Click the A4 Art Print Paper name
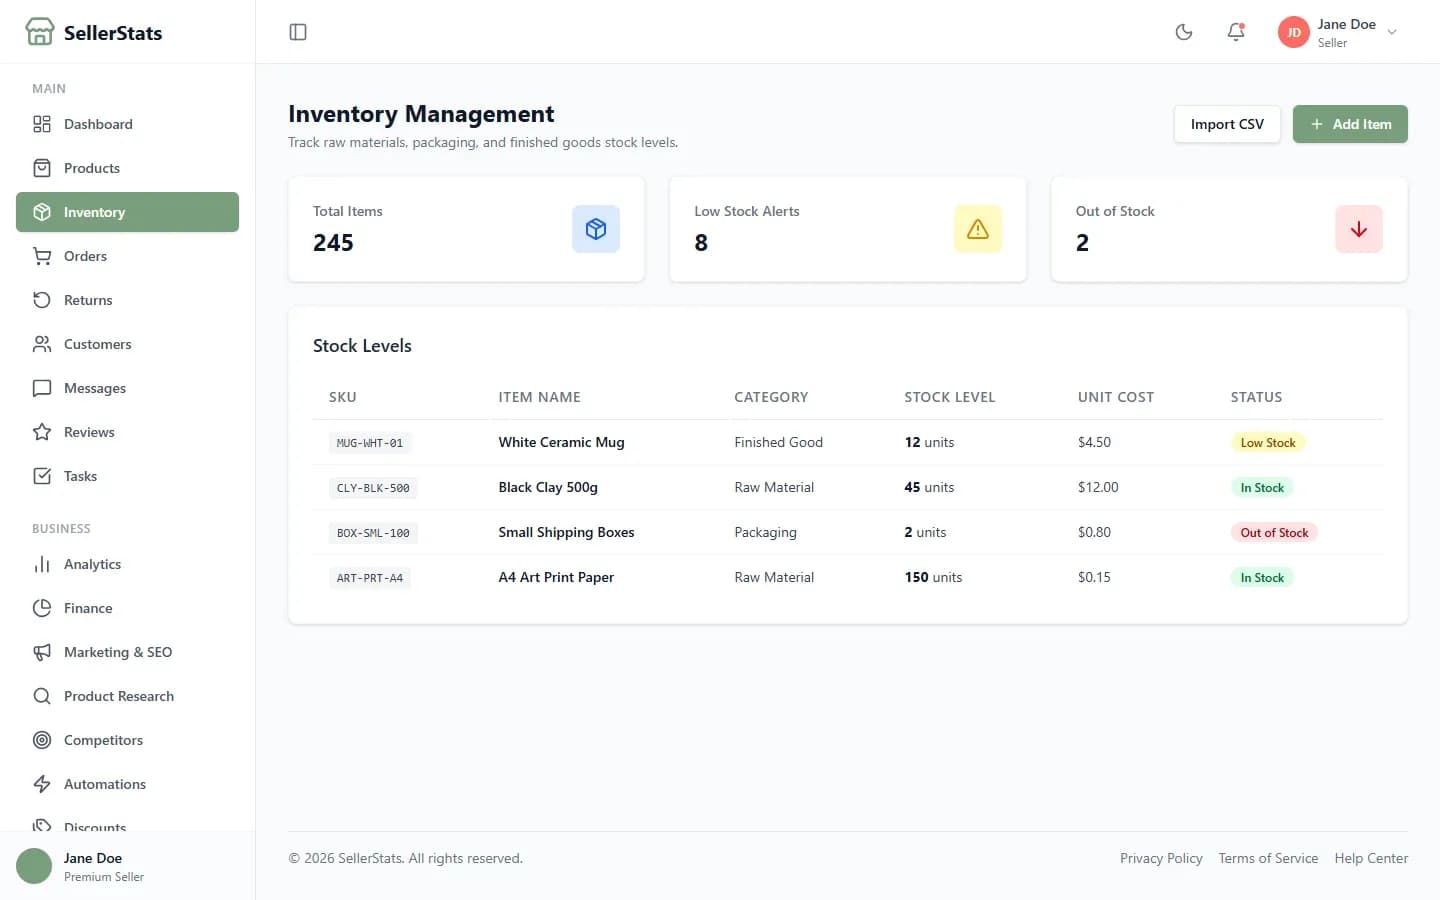Image resolution: width=1440 pixels, height=900 pixels. coord(556,577)
